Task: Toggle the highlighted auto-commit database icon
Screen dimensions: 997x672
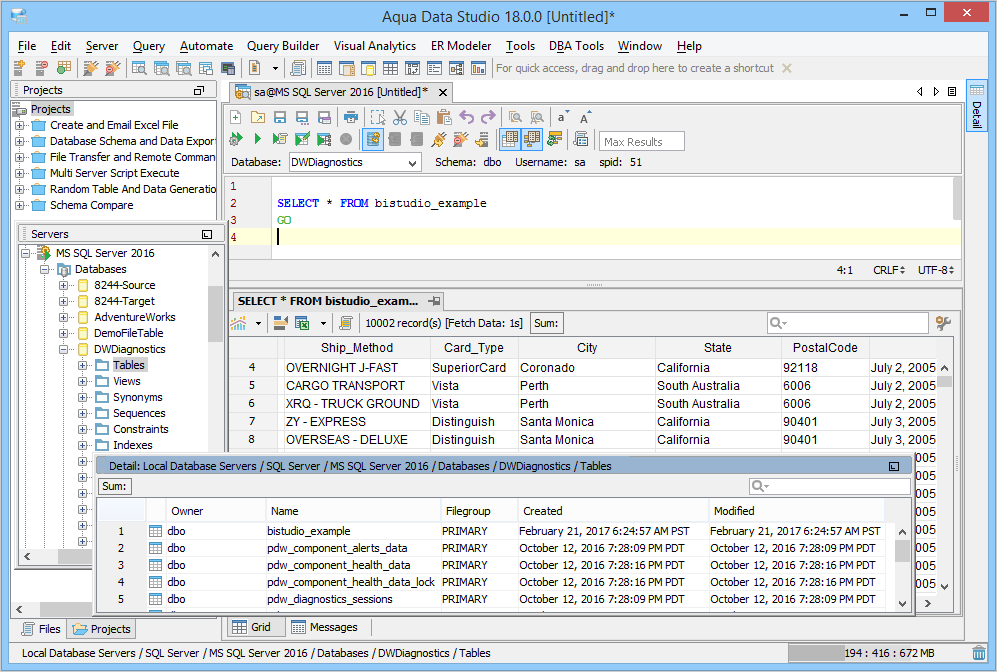Action: click(373, 139)
